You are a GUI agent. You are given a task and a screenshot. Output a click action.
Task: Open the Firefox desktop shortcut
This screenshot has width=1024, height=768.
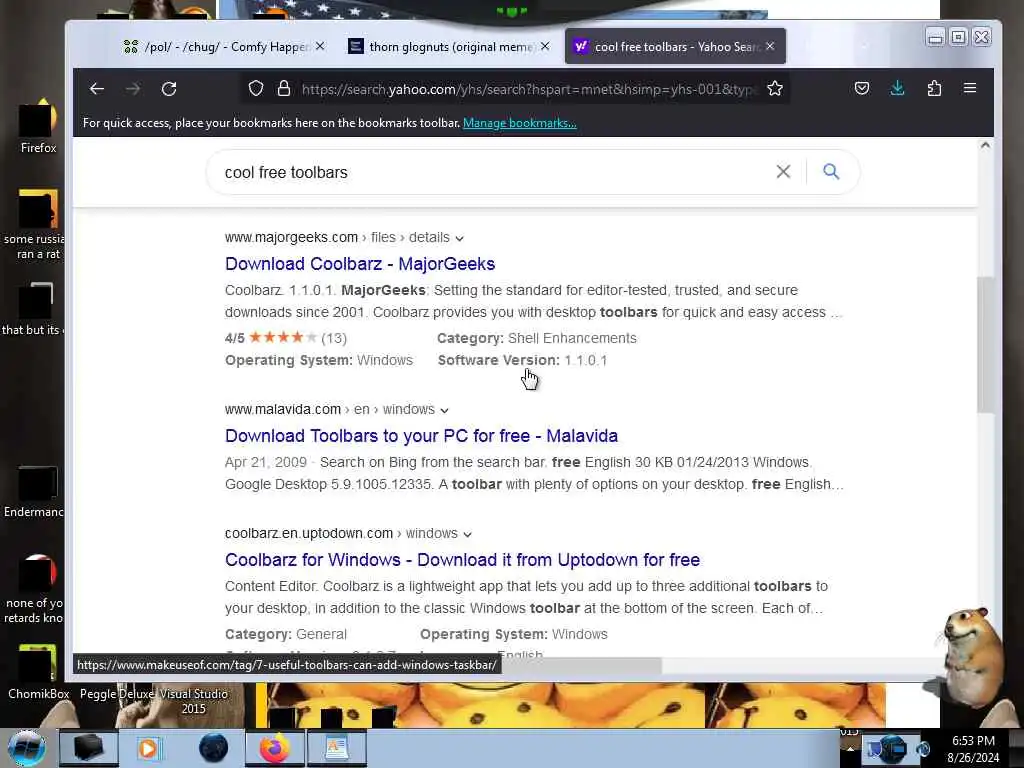pos(38,127)
